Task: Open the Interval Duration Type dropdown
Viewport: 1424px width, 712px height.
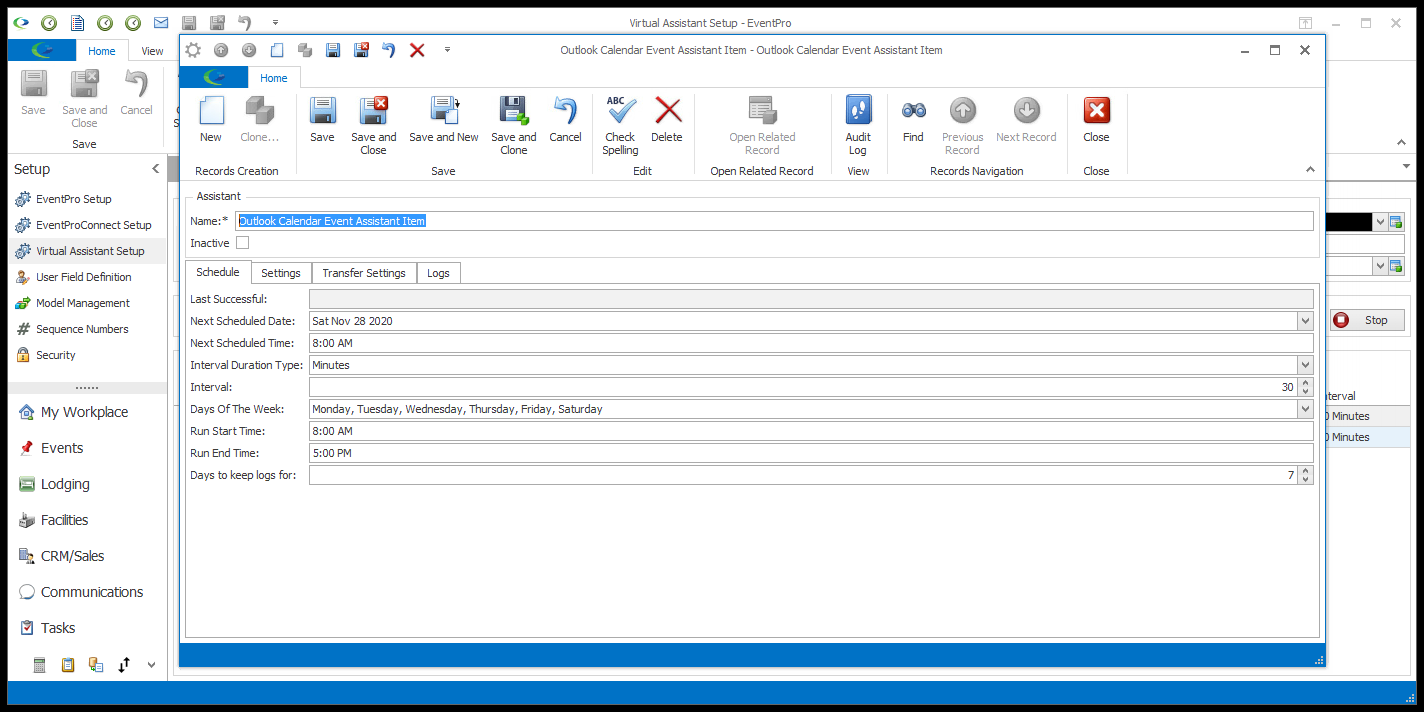Action: pyautogui.click(x=1305, y=365)
